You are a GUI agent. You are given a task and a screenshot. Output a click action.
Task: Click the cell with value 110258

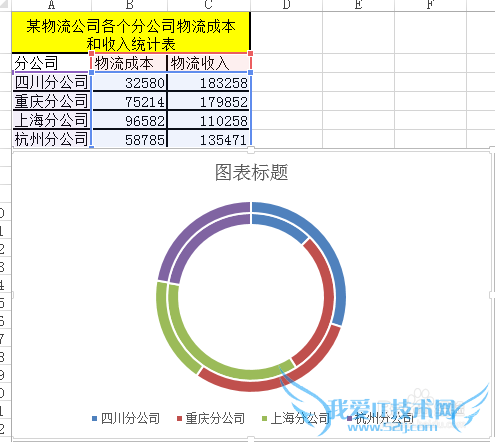209,120
